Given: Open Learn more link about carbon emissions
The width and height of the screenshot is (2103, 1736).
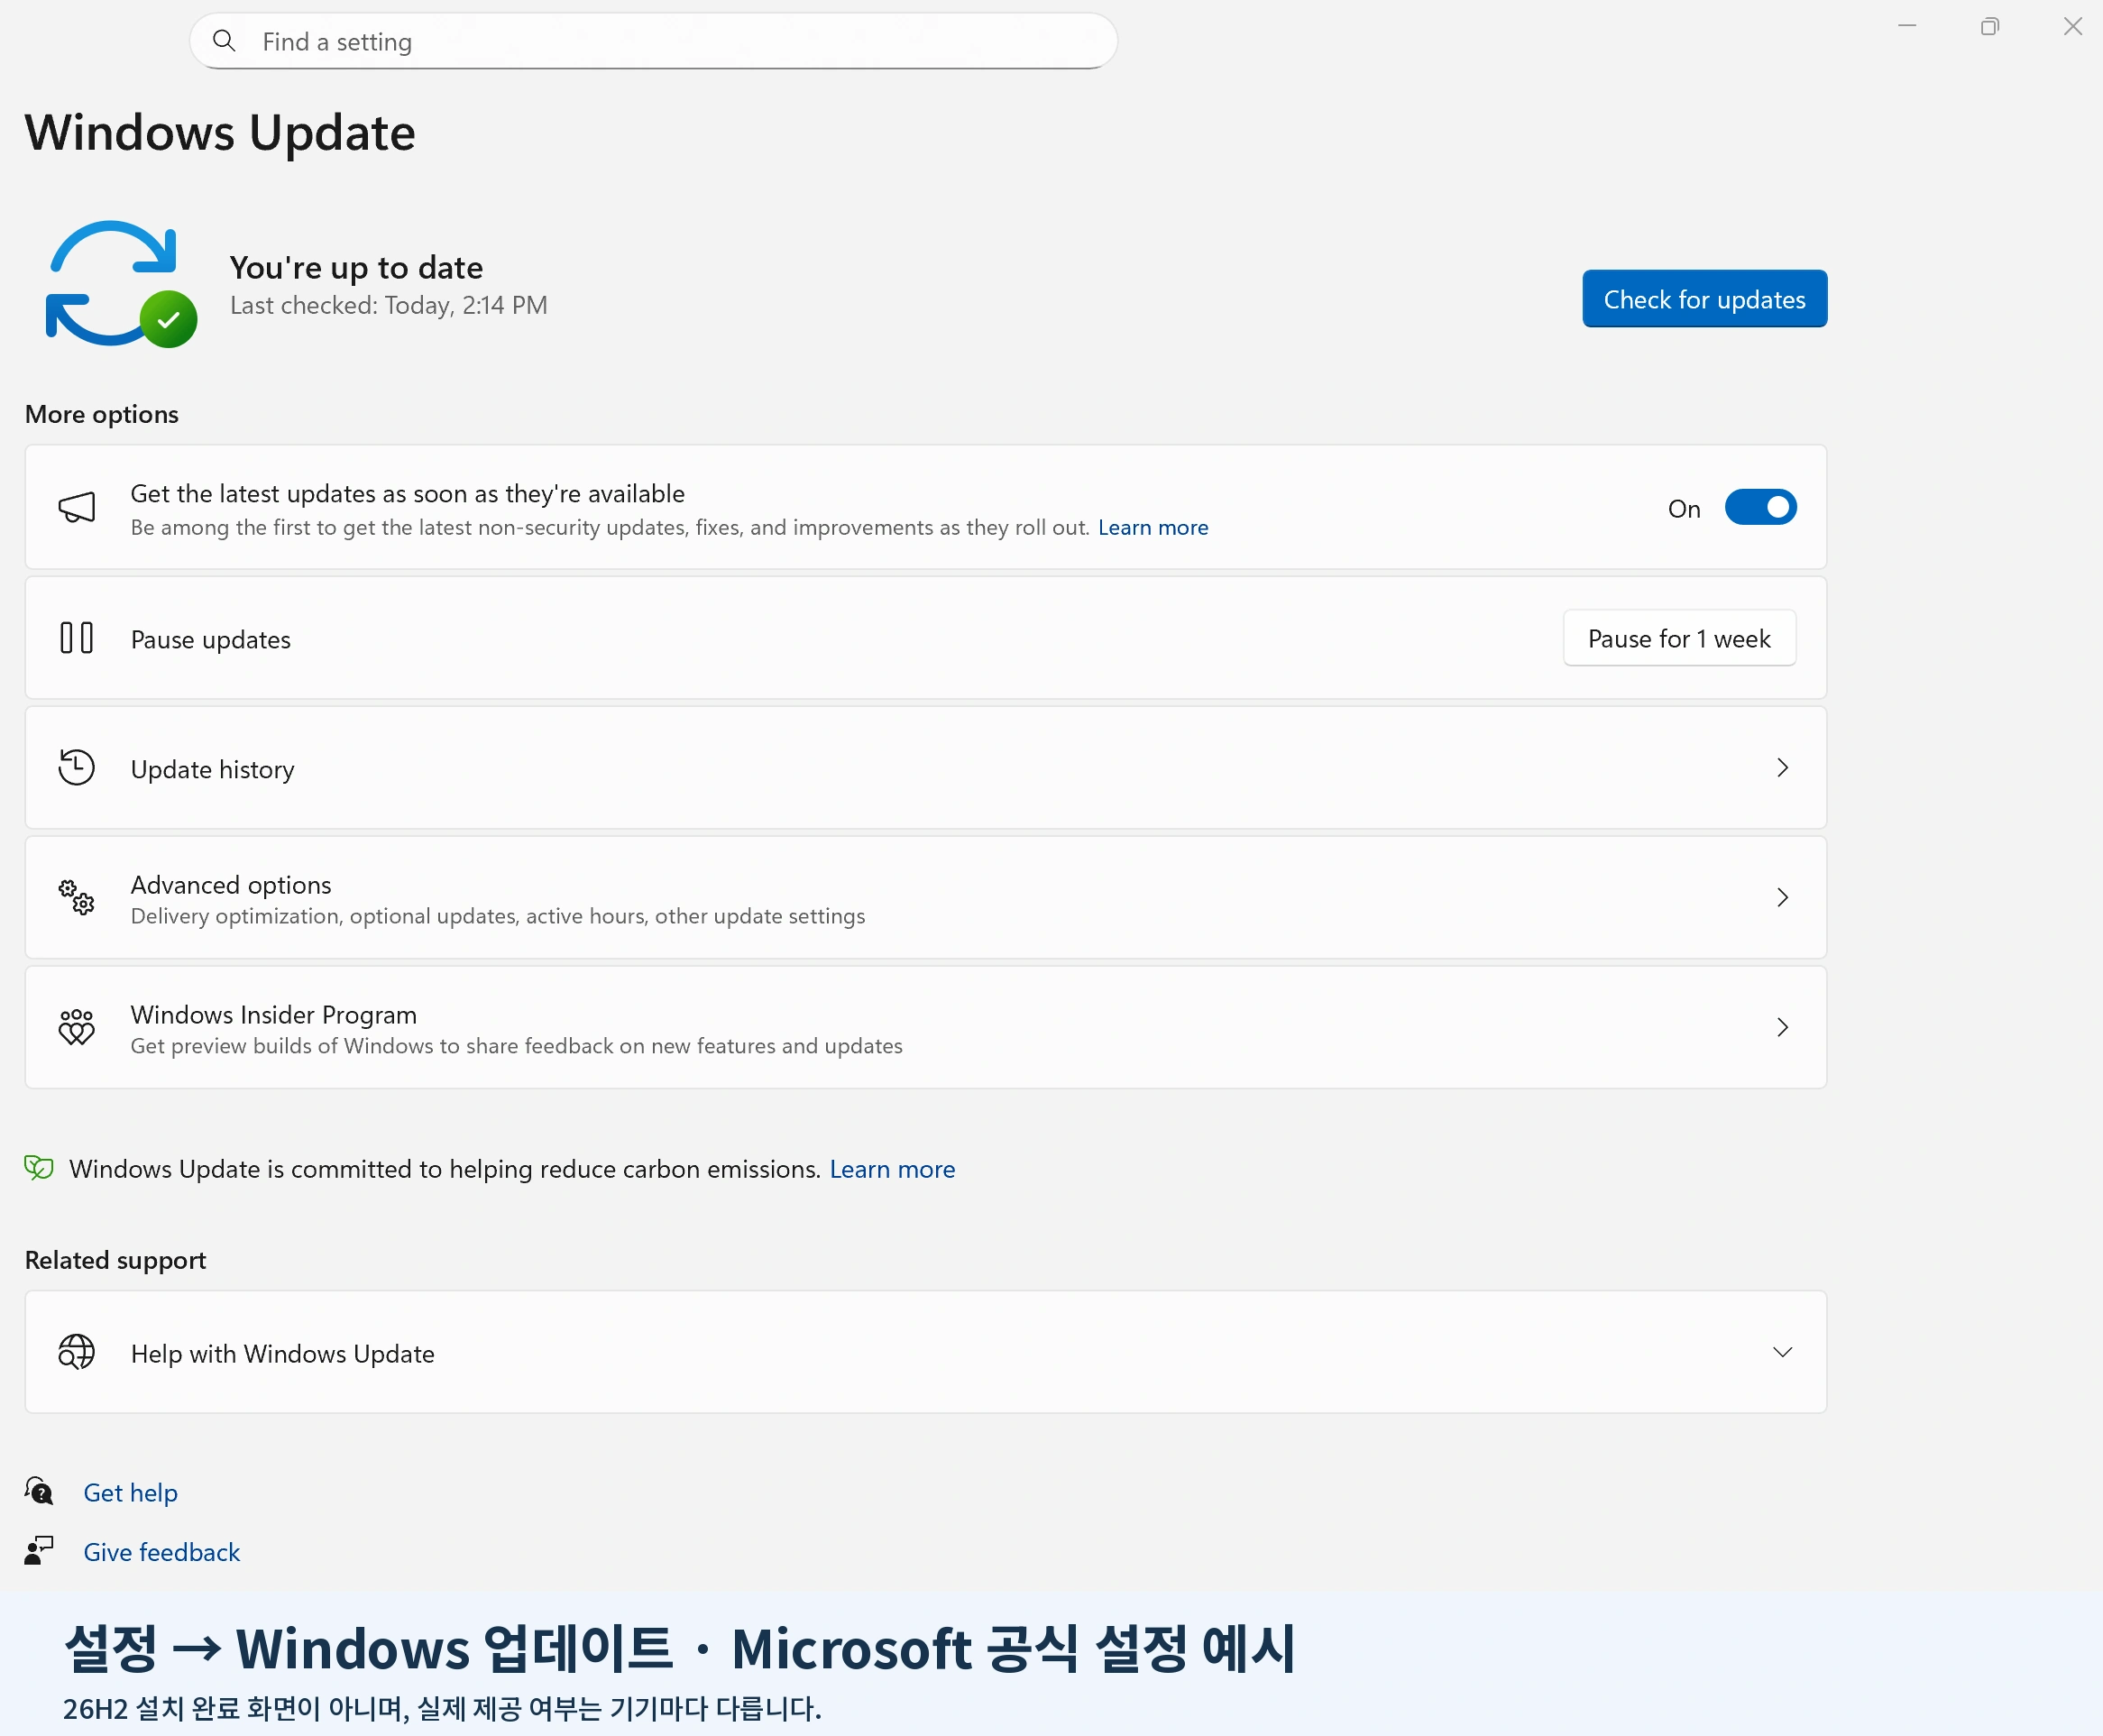Looking at the screenshot, I should pos(892,1169).
